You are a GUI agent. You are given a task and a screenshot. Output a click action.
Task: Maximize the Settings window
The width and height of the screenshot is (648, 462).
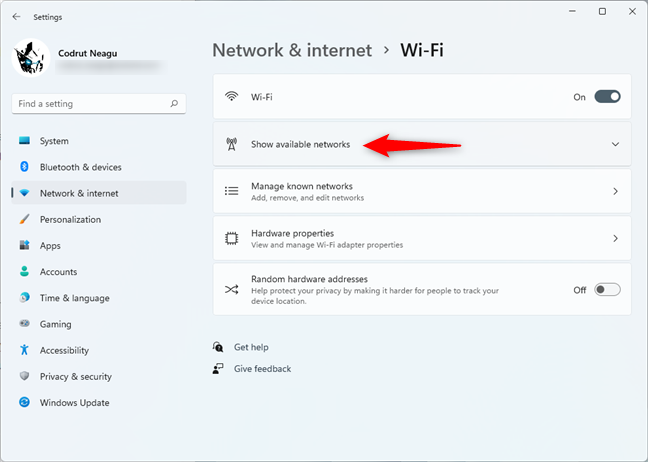(x=603, y=11)
